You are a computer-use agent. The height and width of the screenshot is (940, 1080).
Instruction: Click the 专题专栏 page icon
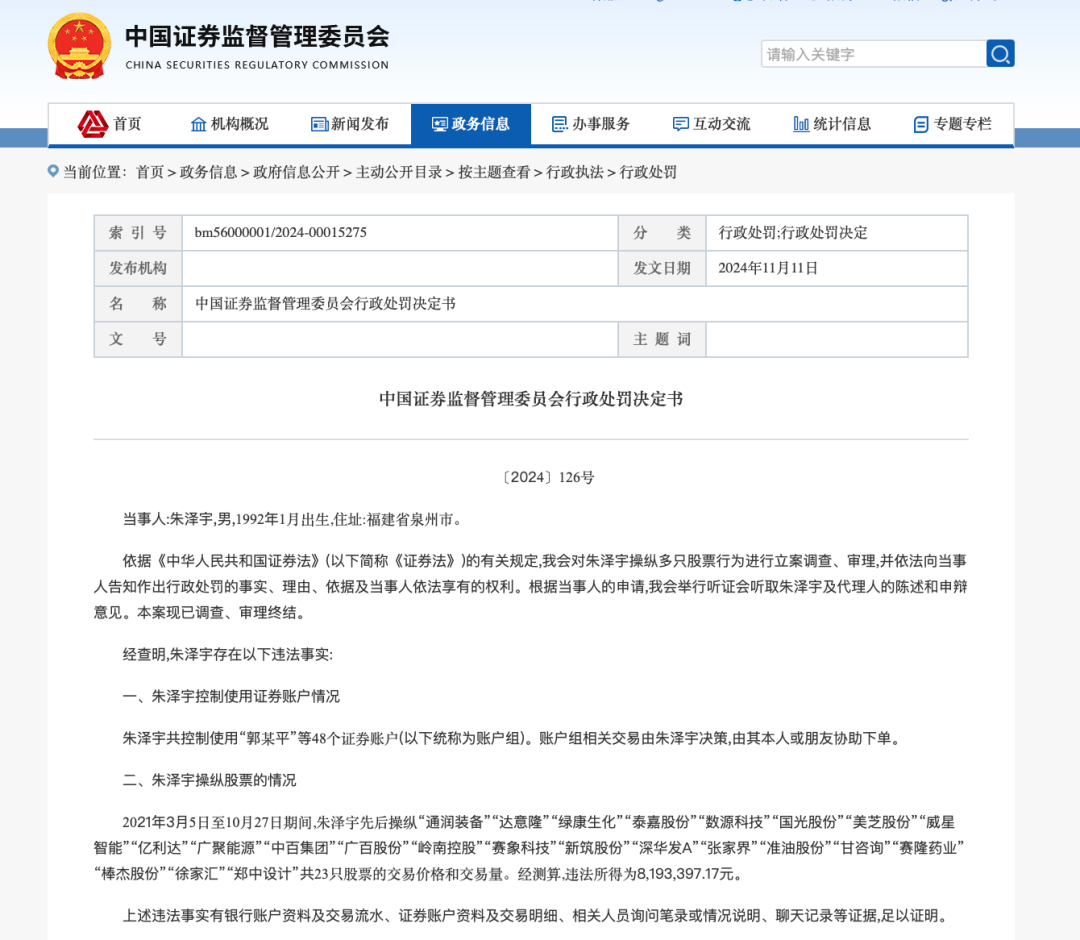pos(921,125)
